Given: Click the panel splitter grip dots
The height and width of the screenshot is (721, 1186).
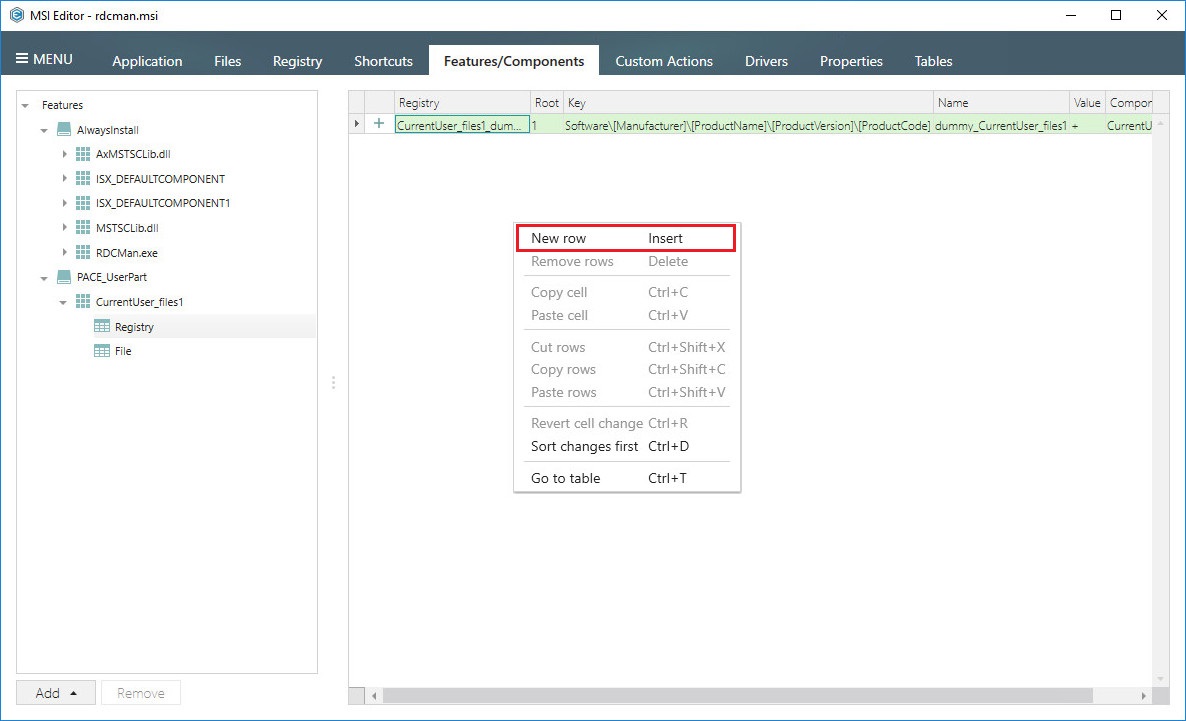Looking at the screenshot, I should pyautogui.click(x=333, y=383).
